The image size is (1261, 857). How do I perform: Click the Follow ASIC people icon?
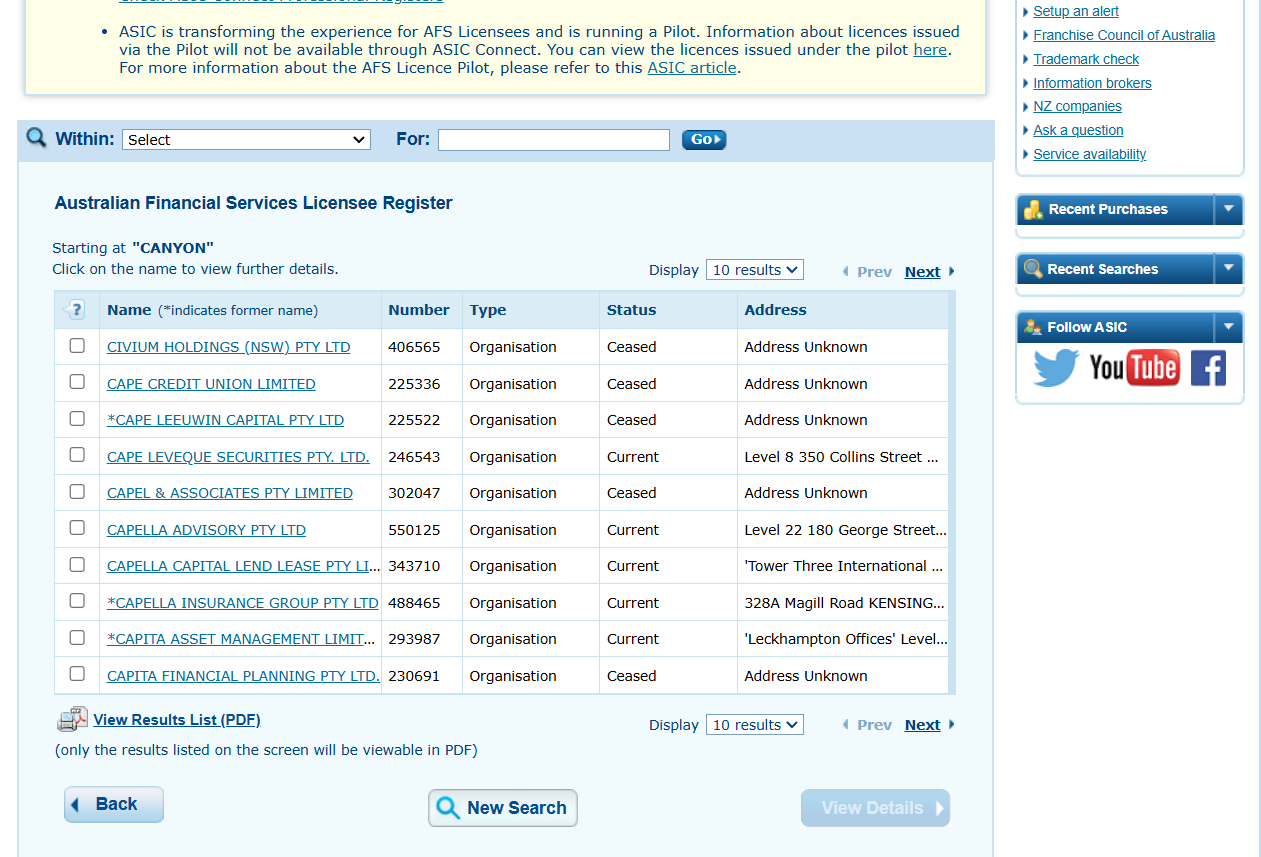tap(1033, 327)
